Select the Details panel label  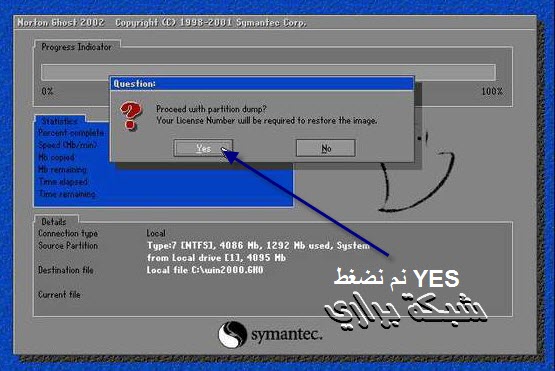(x=54, y=222)
